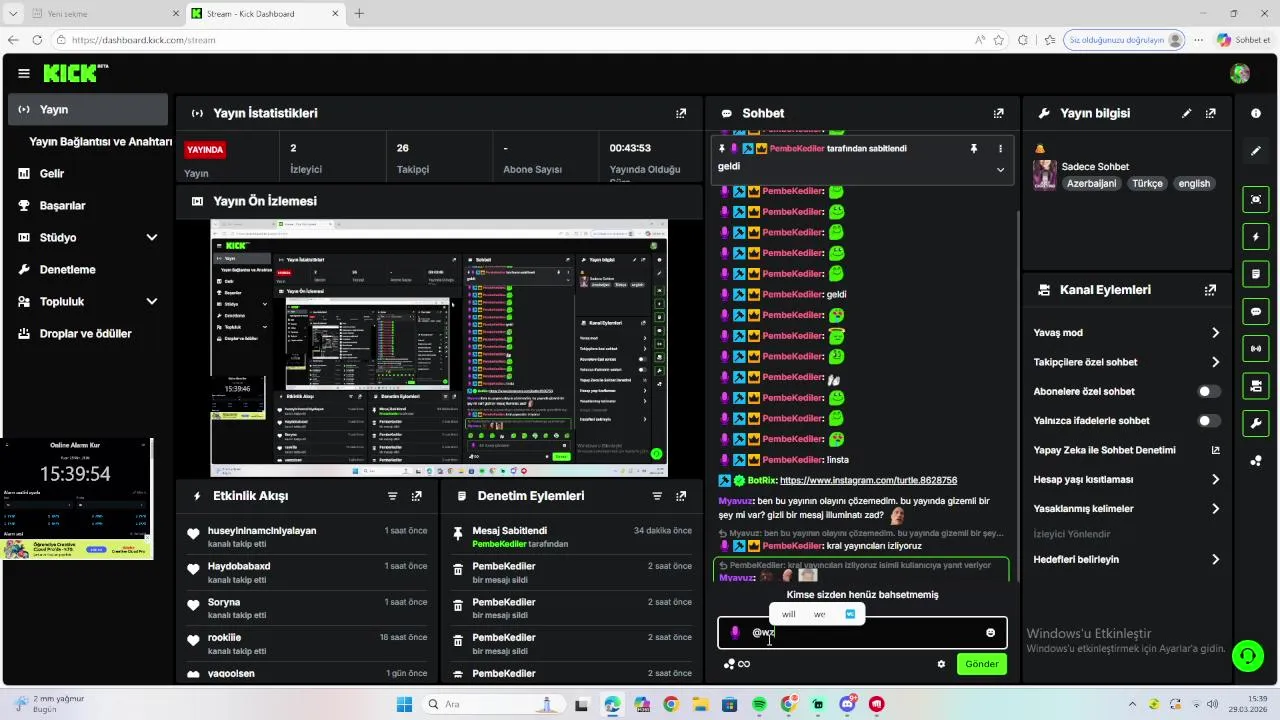Open a new browser tab with plus button
The image size is (1280, 720).
coord(359,13)
